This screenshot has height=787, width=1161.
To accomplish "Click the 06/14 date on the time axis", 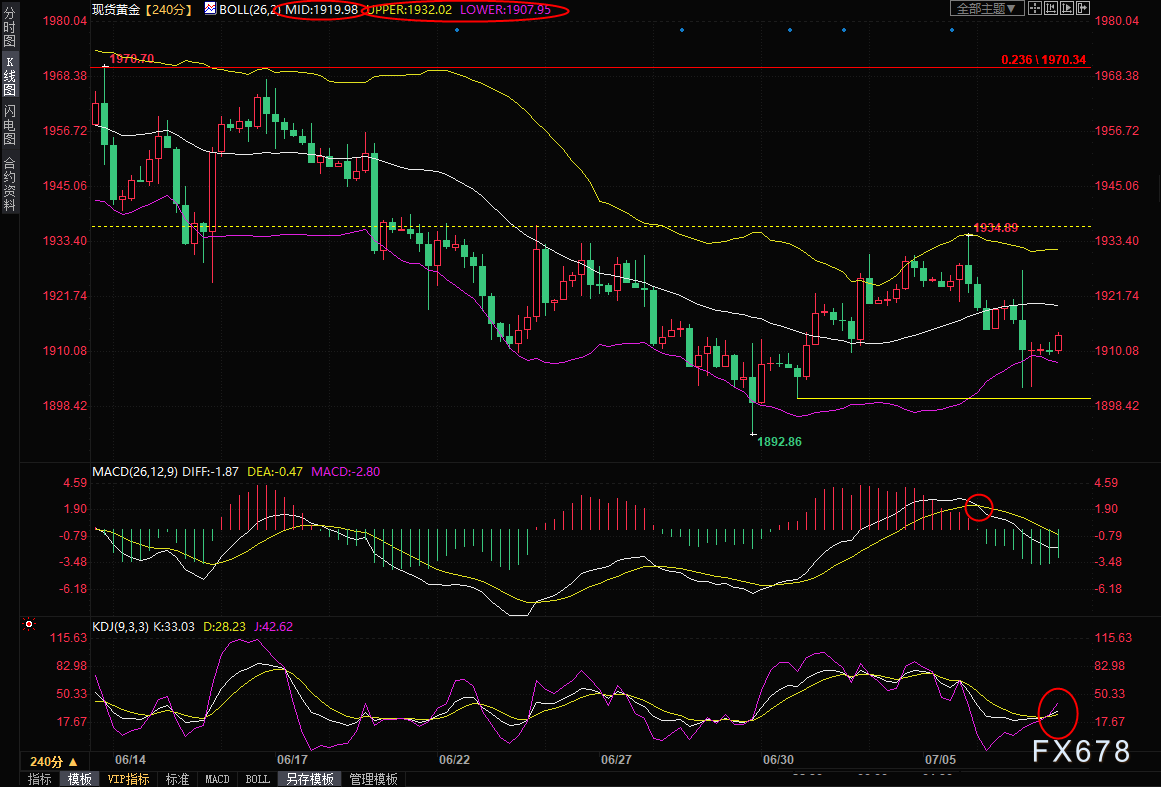I will [x=130, y=760].
